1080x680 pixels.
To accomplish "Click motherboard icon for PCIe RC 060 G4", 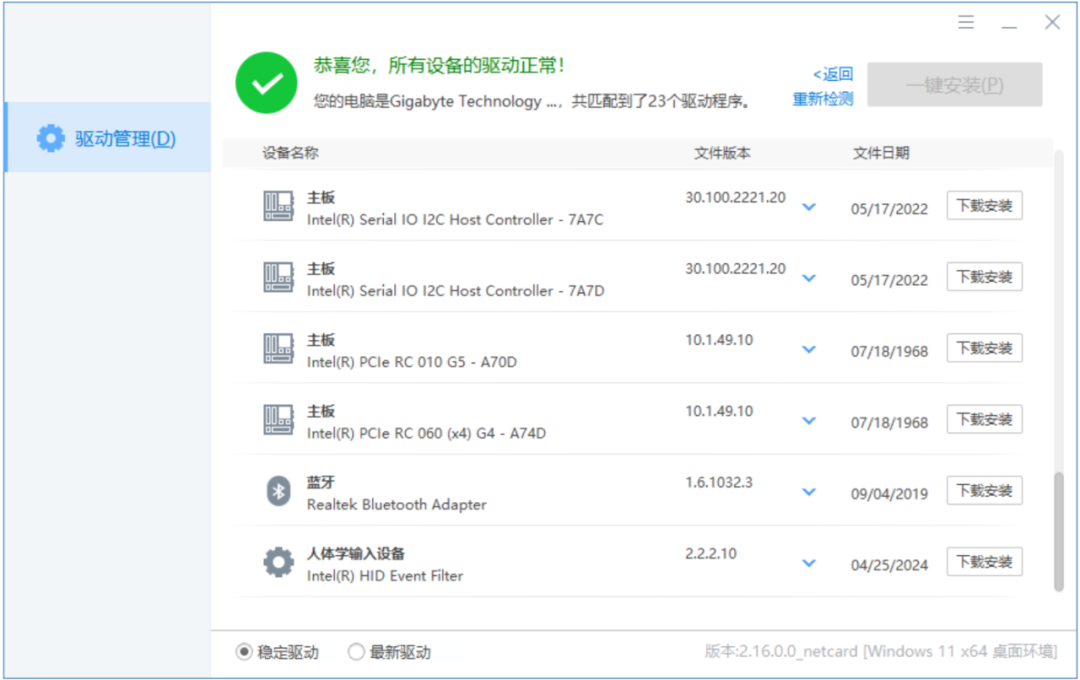I will [278, 420].
